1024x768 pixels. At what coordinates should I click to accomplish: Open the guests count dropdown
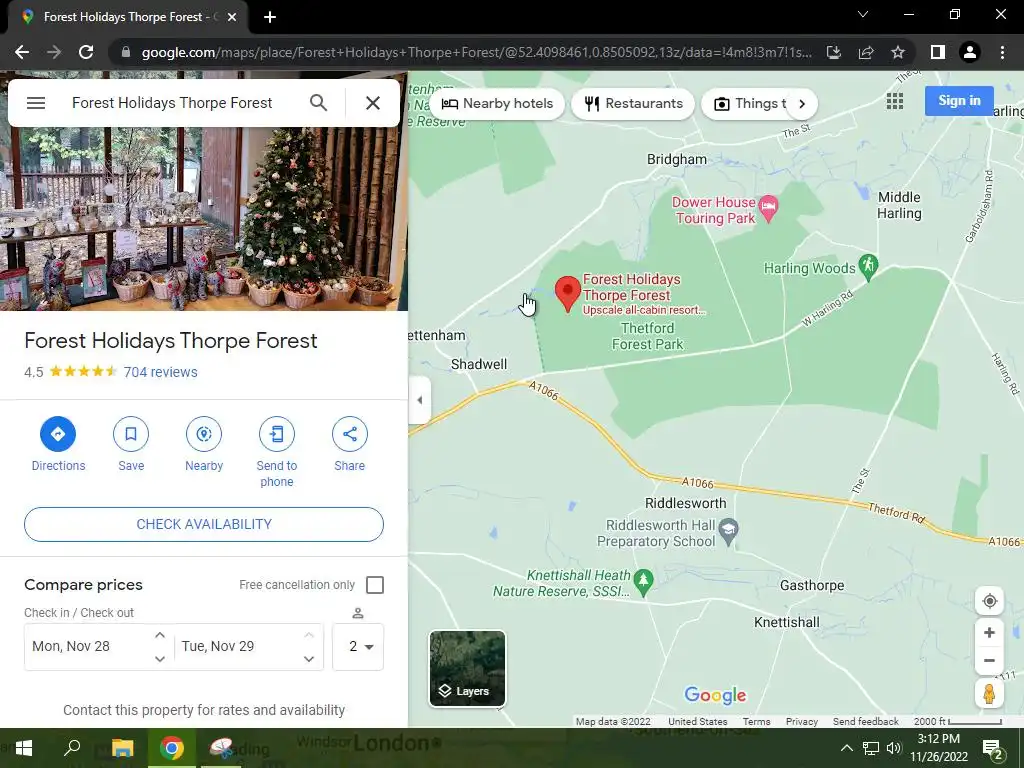[358, 647]
